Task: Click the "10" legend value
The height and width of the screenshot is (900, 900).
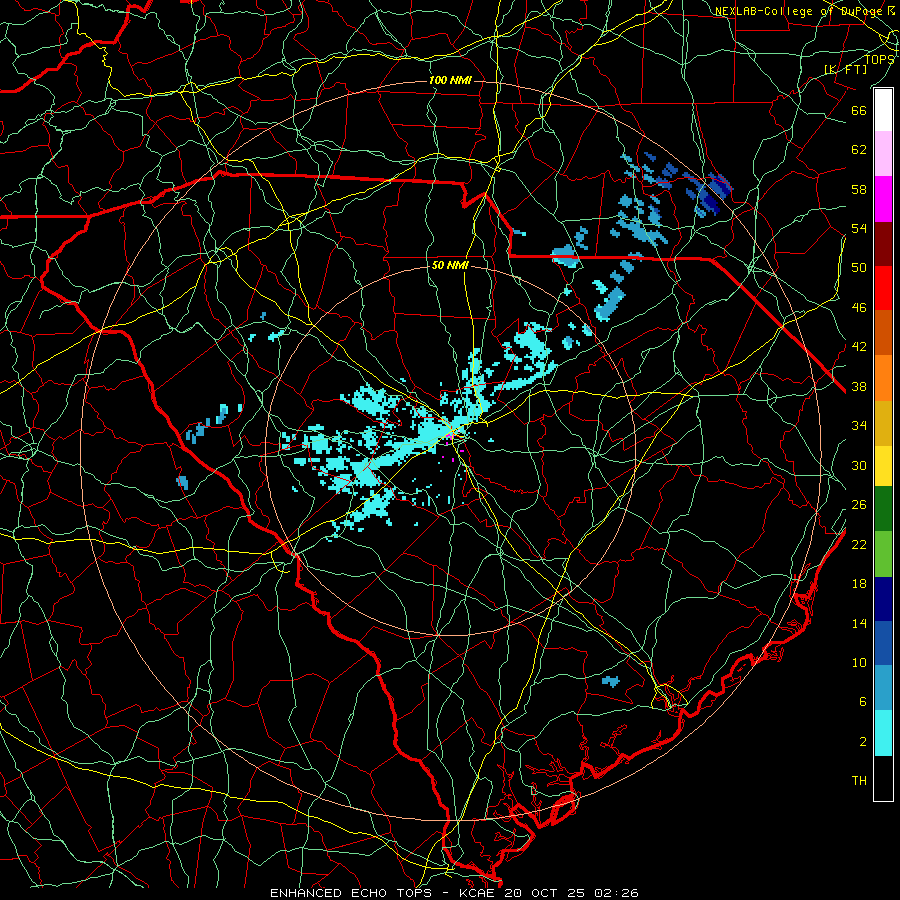Action: pyautogui.click(x=859, y=663)
